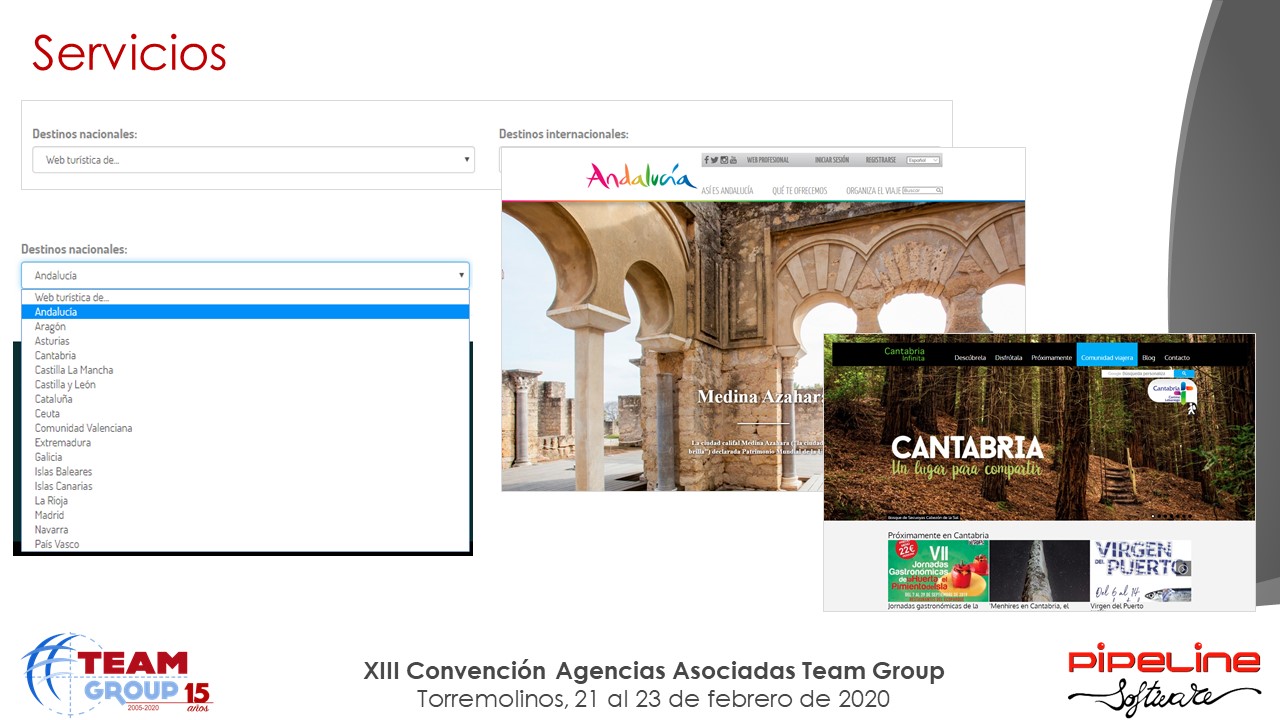Select Cantabria in the dropdown list
This screenshot has width=1280, height=720.
245,355
